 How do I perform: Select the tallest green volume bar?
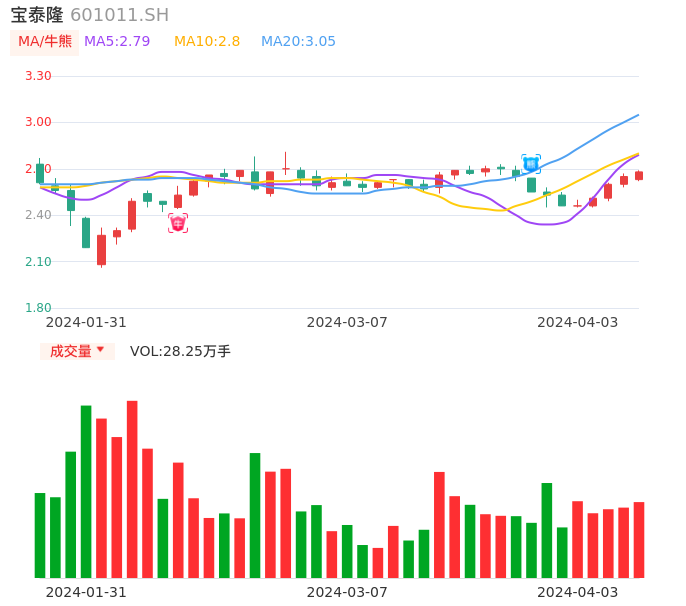[x=86, y=491]
